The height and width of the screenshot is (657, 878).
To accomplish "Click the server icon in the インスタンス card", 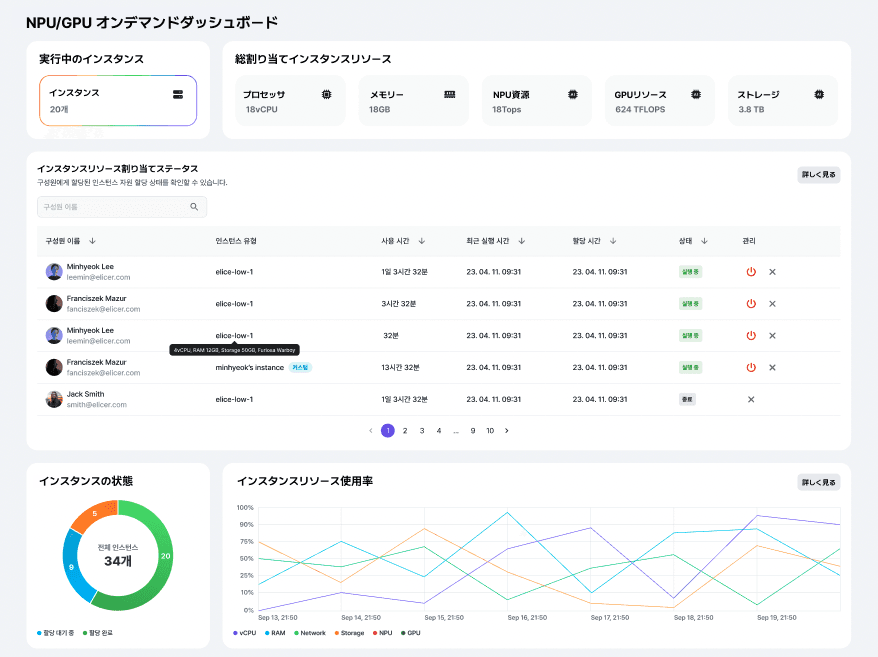I will [178, 94].
